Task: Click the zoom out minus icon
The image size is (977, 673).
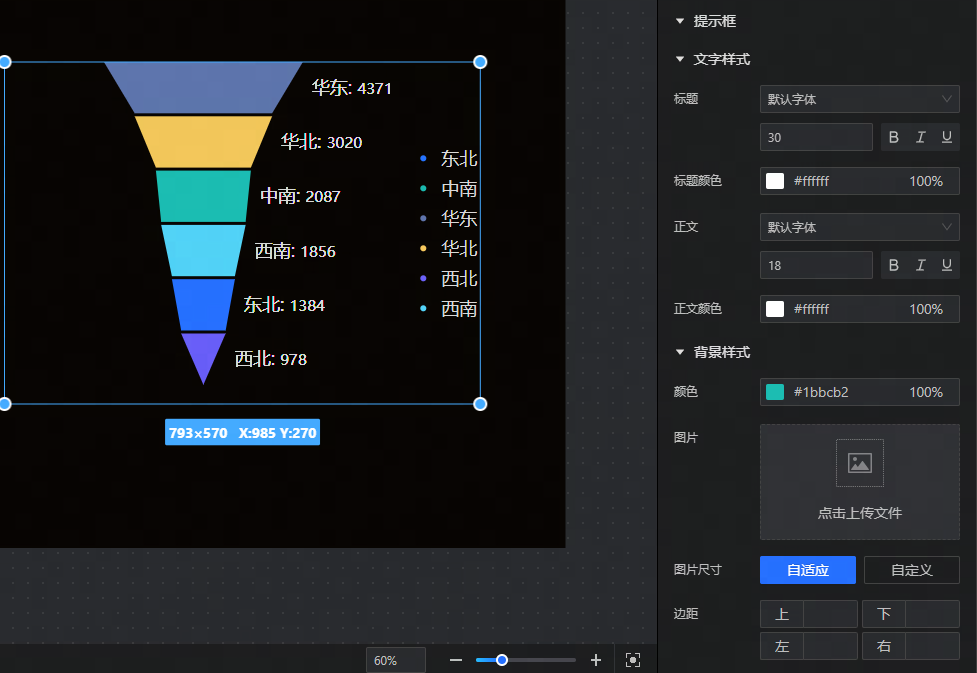Action: [x=456, y=660]
